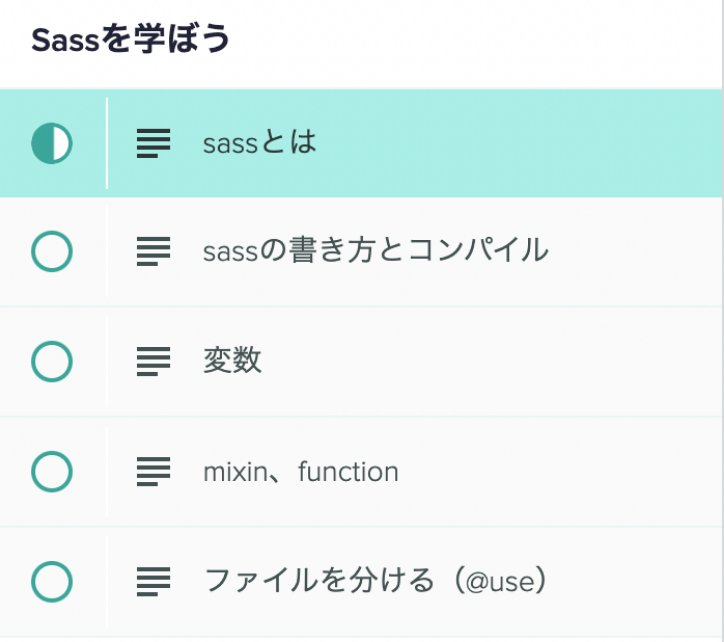
Task: Toggle the half-filled progress circle for sassとは
Action: 52,143
